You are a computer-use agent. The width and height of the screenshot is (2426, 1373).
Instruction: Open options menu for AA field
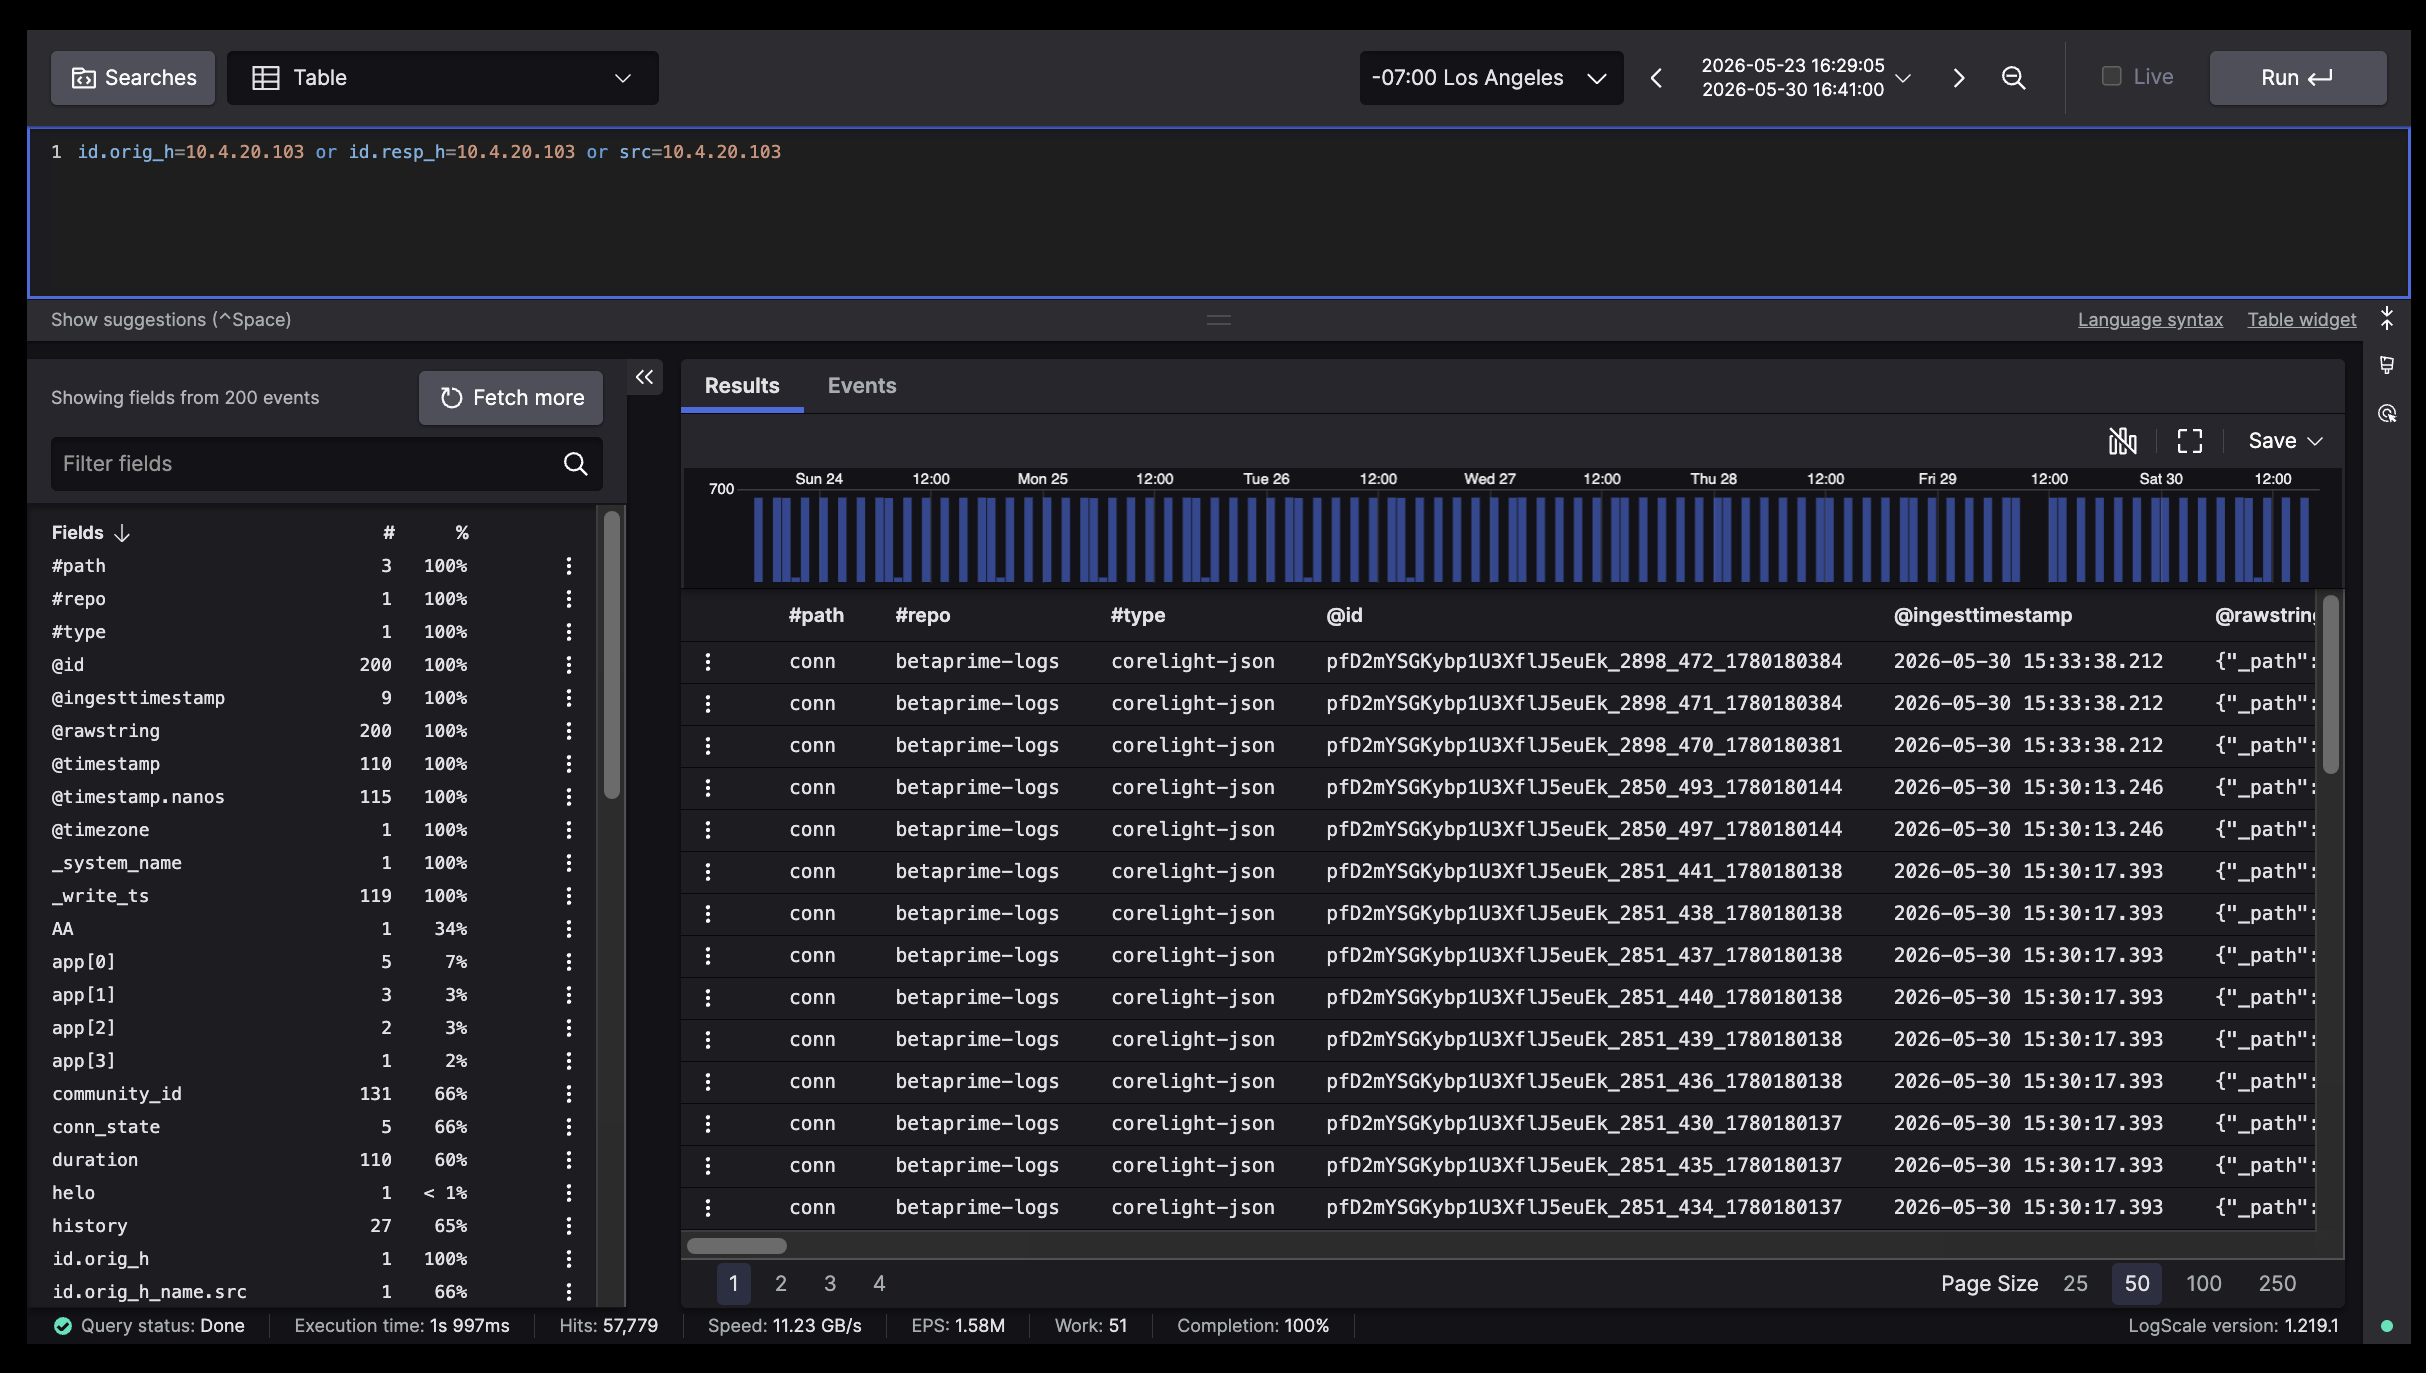(569, 929)
